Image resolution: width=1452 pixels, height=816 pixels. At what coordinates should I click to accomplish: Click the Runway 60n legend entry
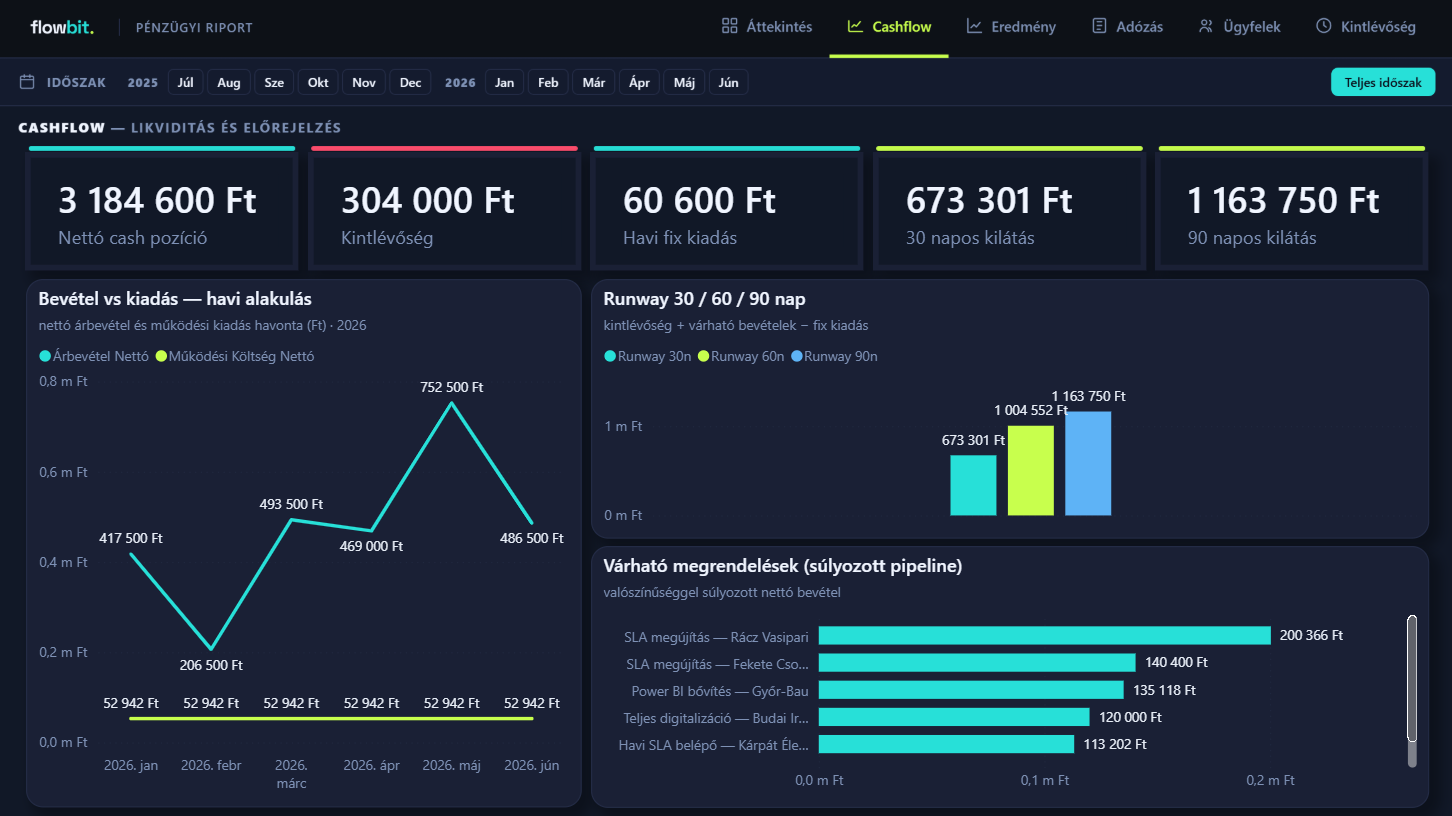coord(741,356)
